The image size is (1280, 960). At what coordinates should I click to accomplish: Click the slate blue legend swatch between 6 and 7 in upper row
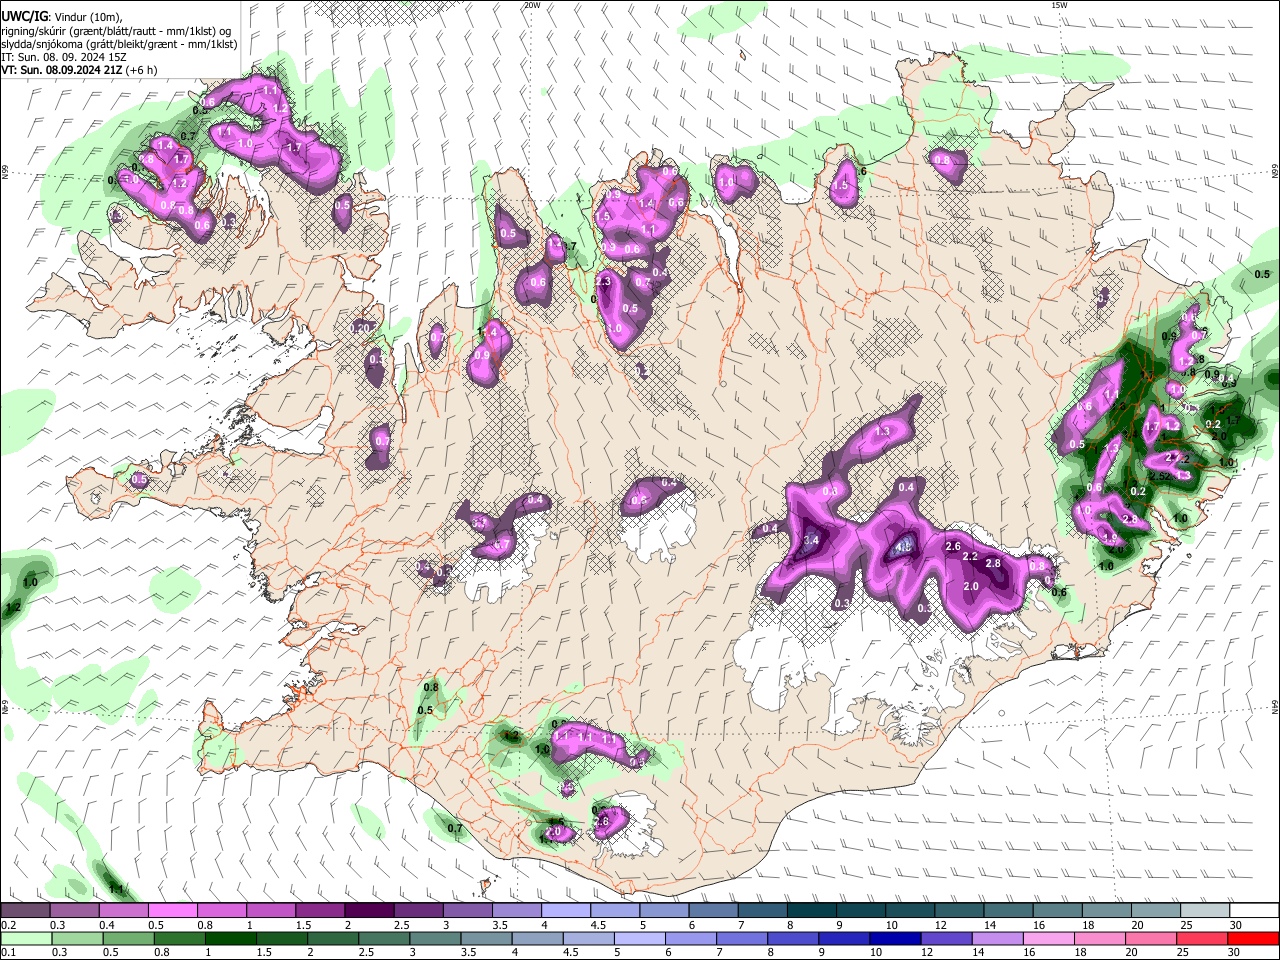tap(713, 911)
